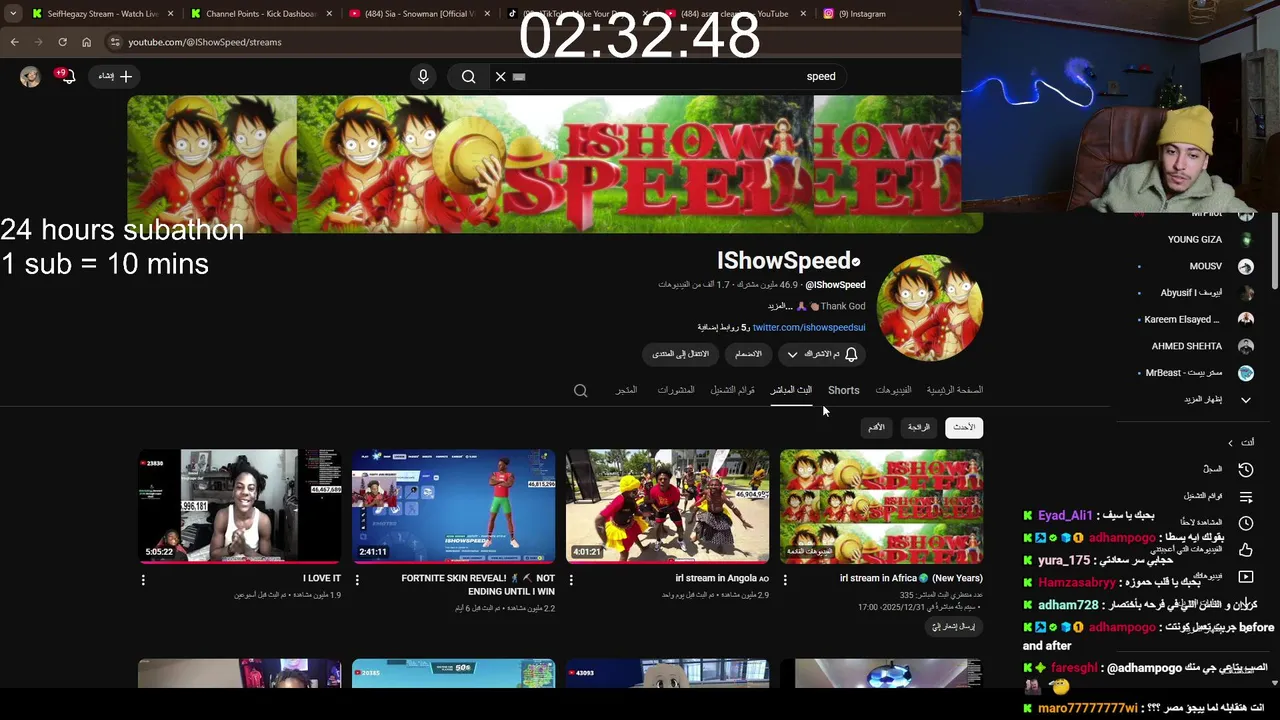This screenshot has height=720, width=1280.
Task: Click the channel search magnifier icon
Action: [580, 391]
